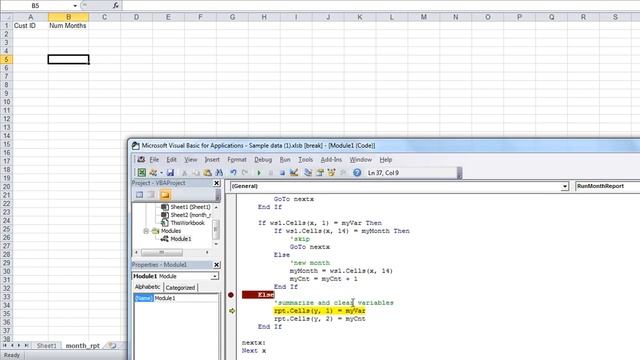The height and width of the screenshot is (360, 640).
Task: Click the VBA menu bar Excel control icon
Action: click(x=141, y=160)
